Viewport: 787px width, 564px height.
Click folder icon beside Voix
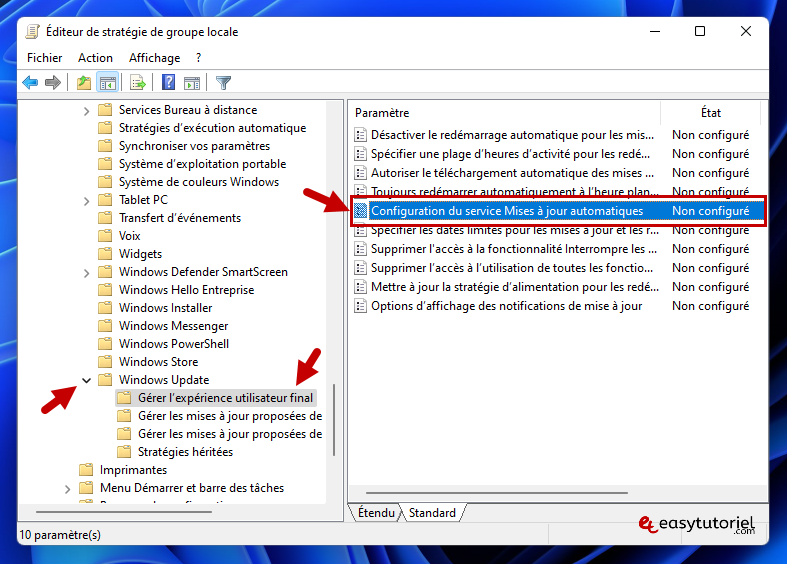click(x=105, y=235)
